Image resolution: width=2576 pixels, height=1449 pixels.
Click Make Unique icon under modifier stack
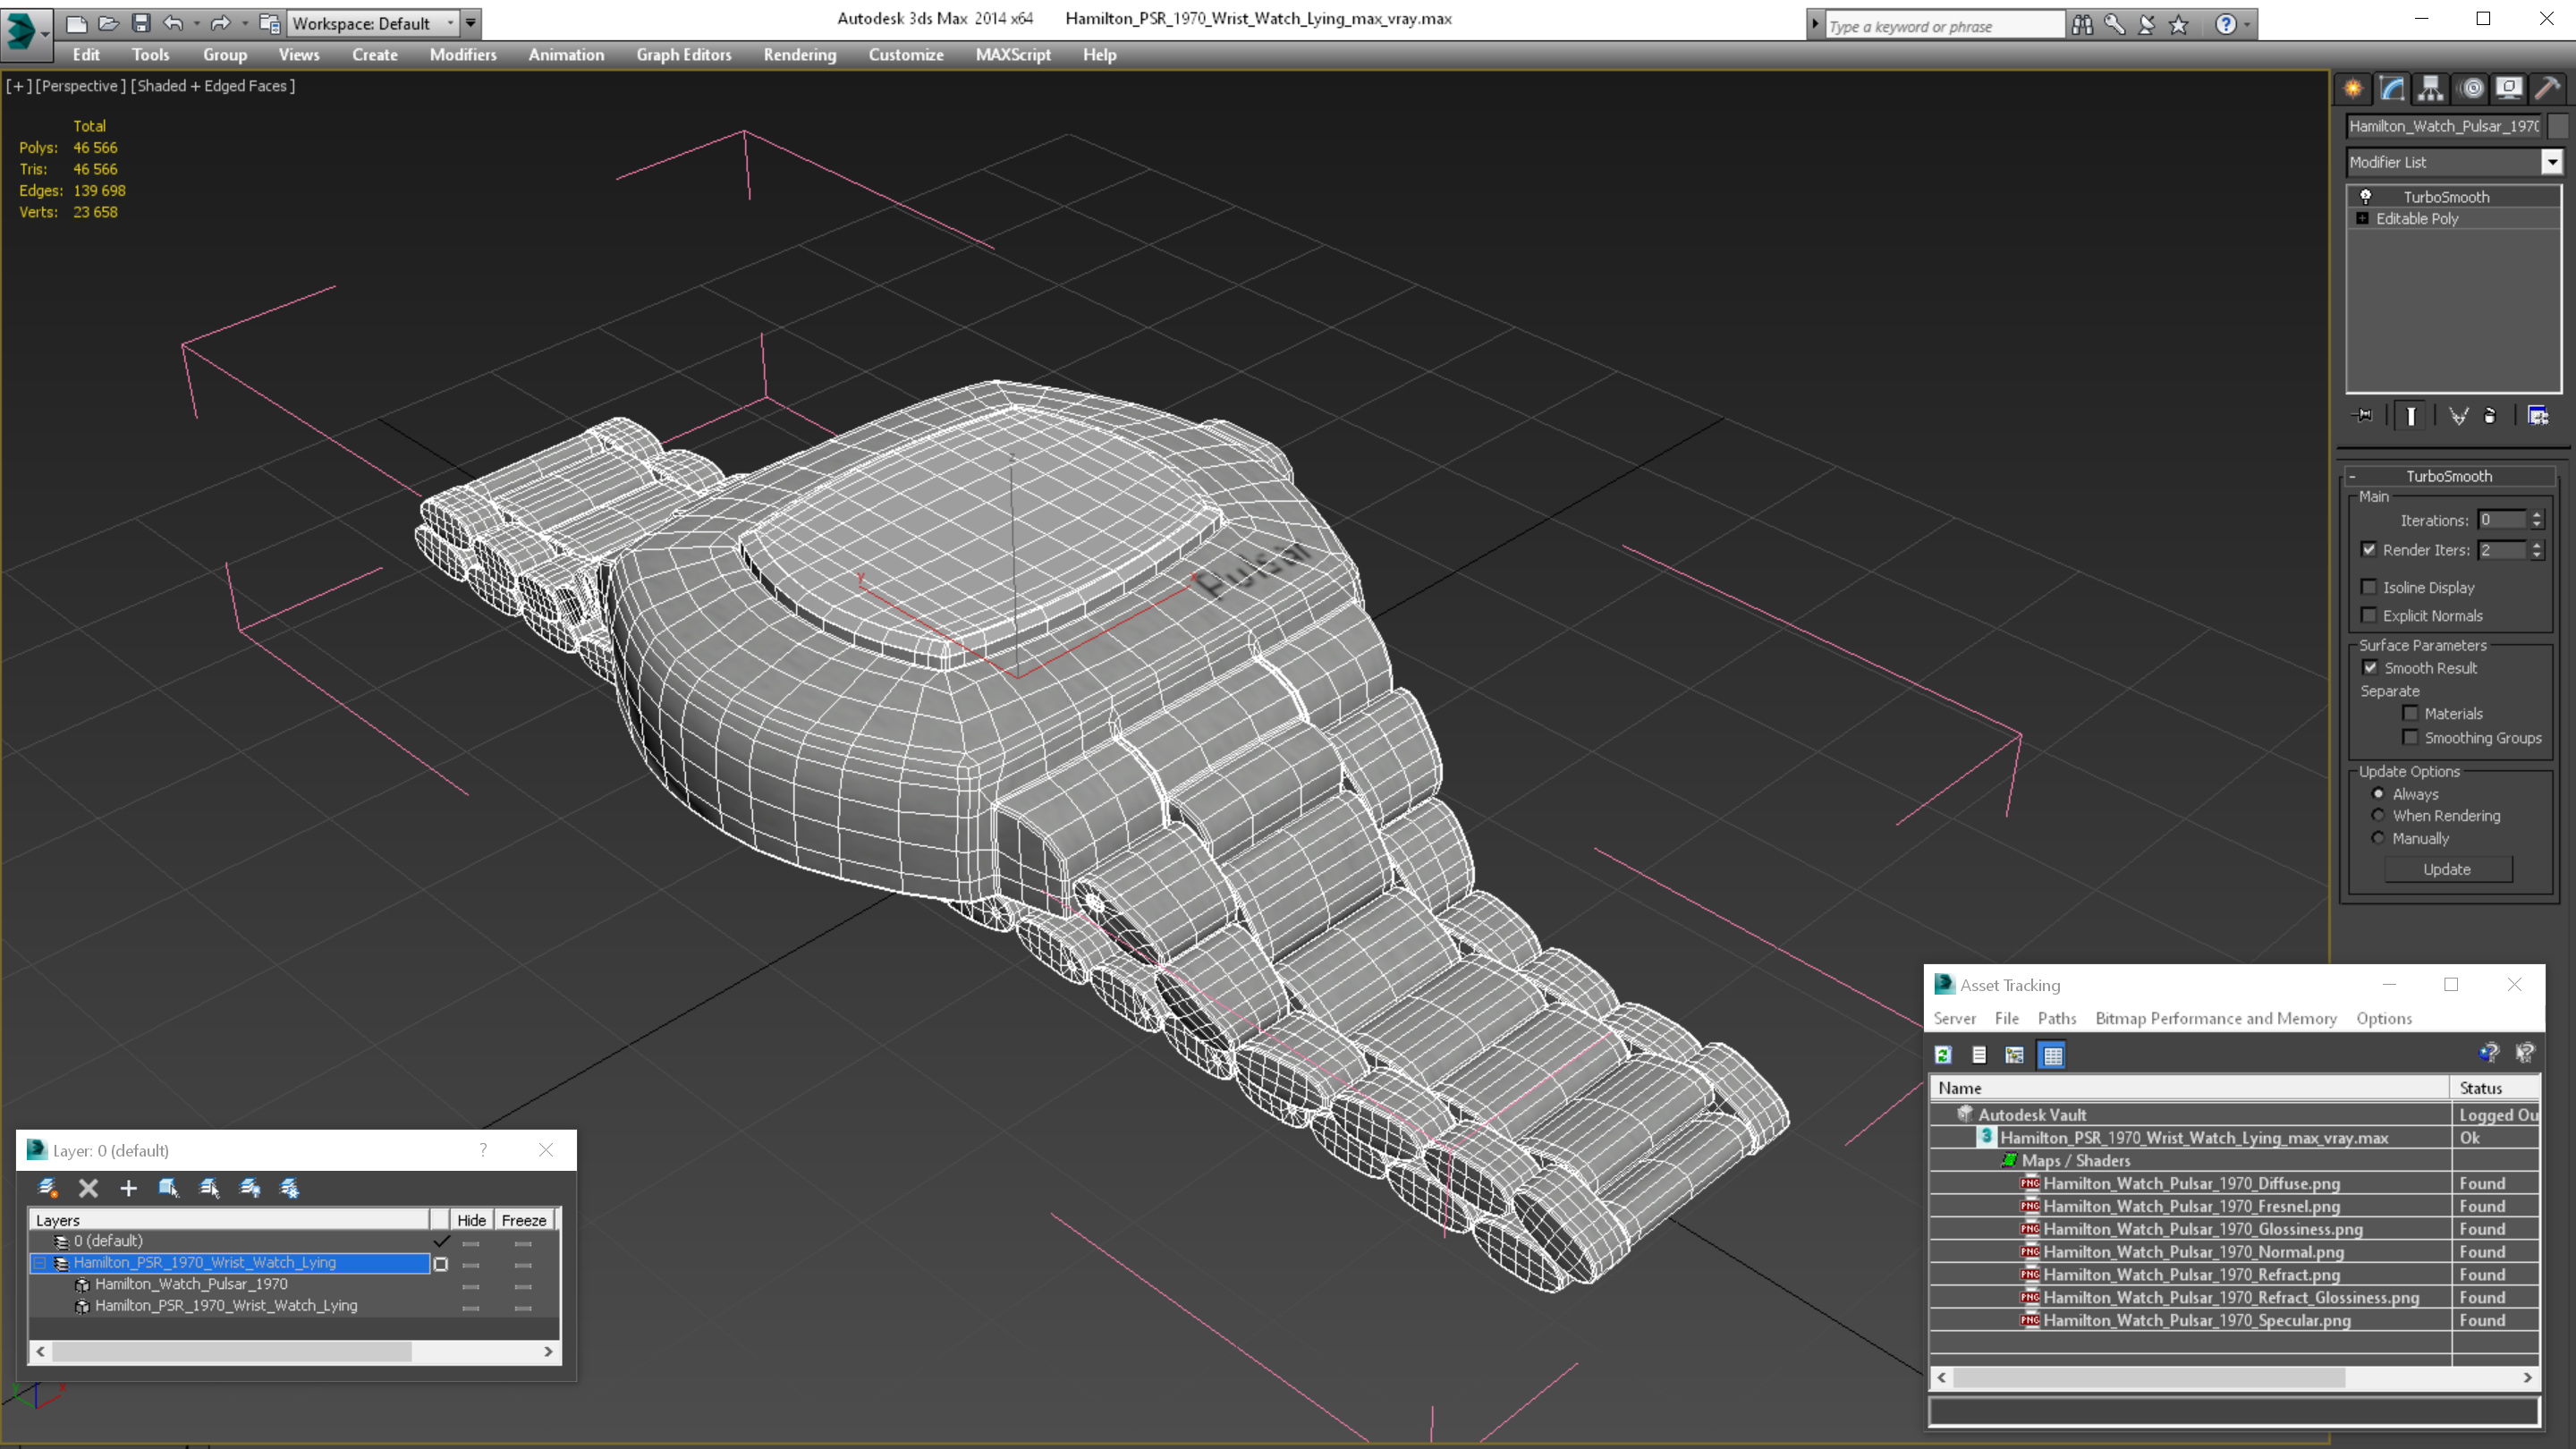pyautogui.click(x=2458, y=415)
